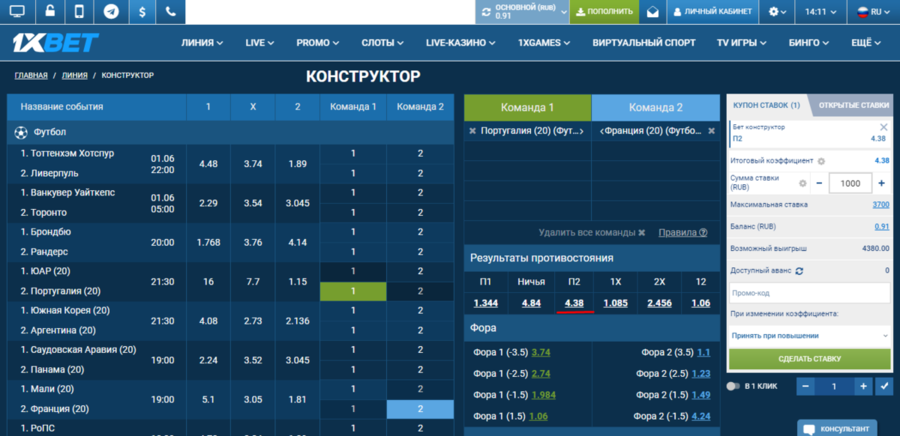Open the settings gear dropdown in top bar
This screenshot has width=900, height=436.
(x=777, y=11)
